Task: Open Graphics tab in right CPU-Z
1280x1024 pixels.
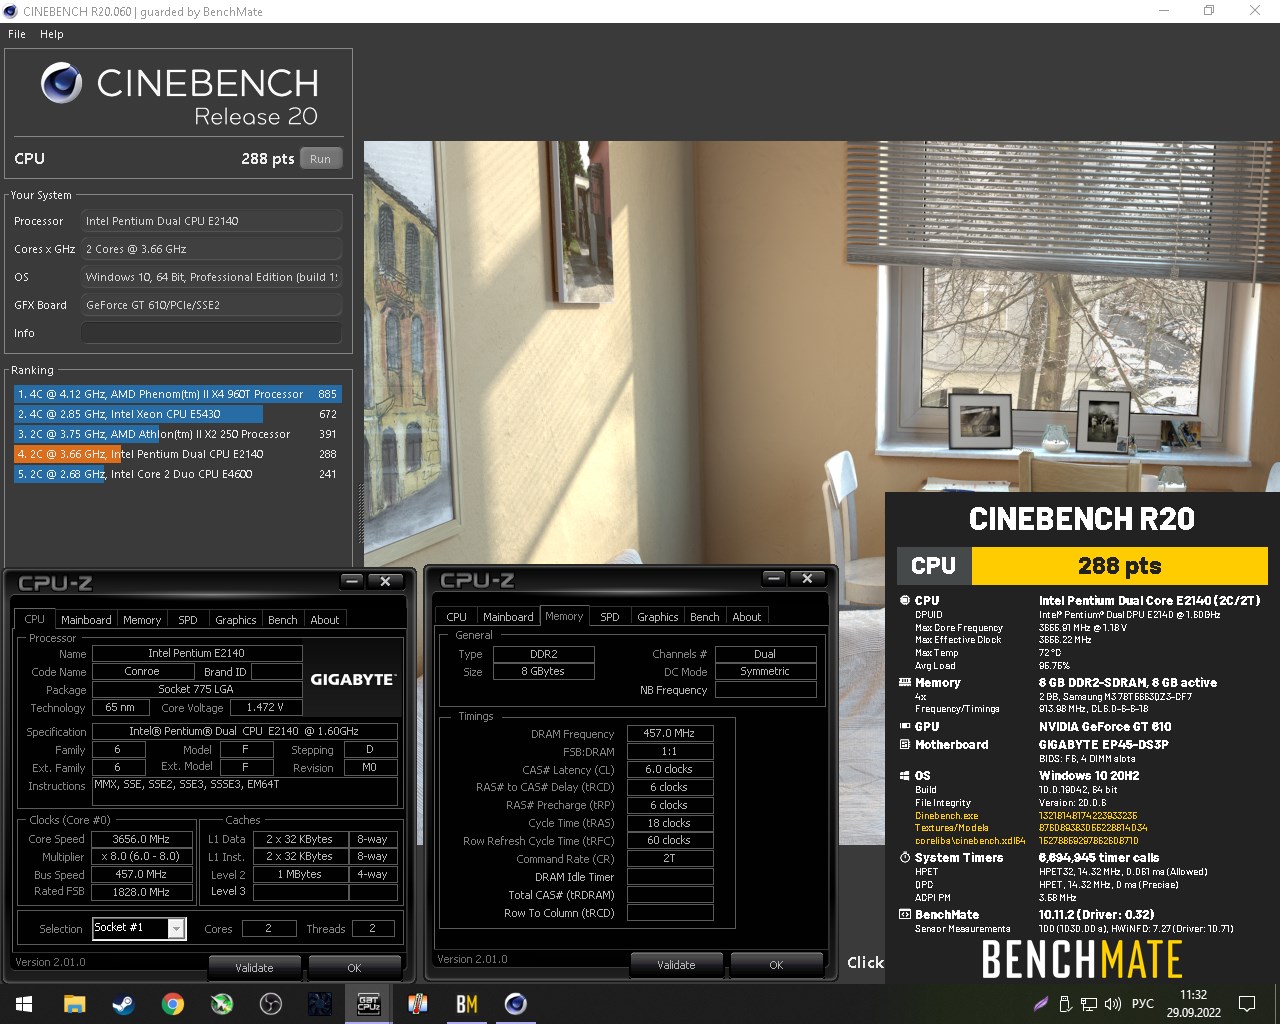Action: click(658, 617)
